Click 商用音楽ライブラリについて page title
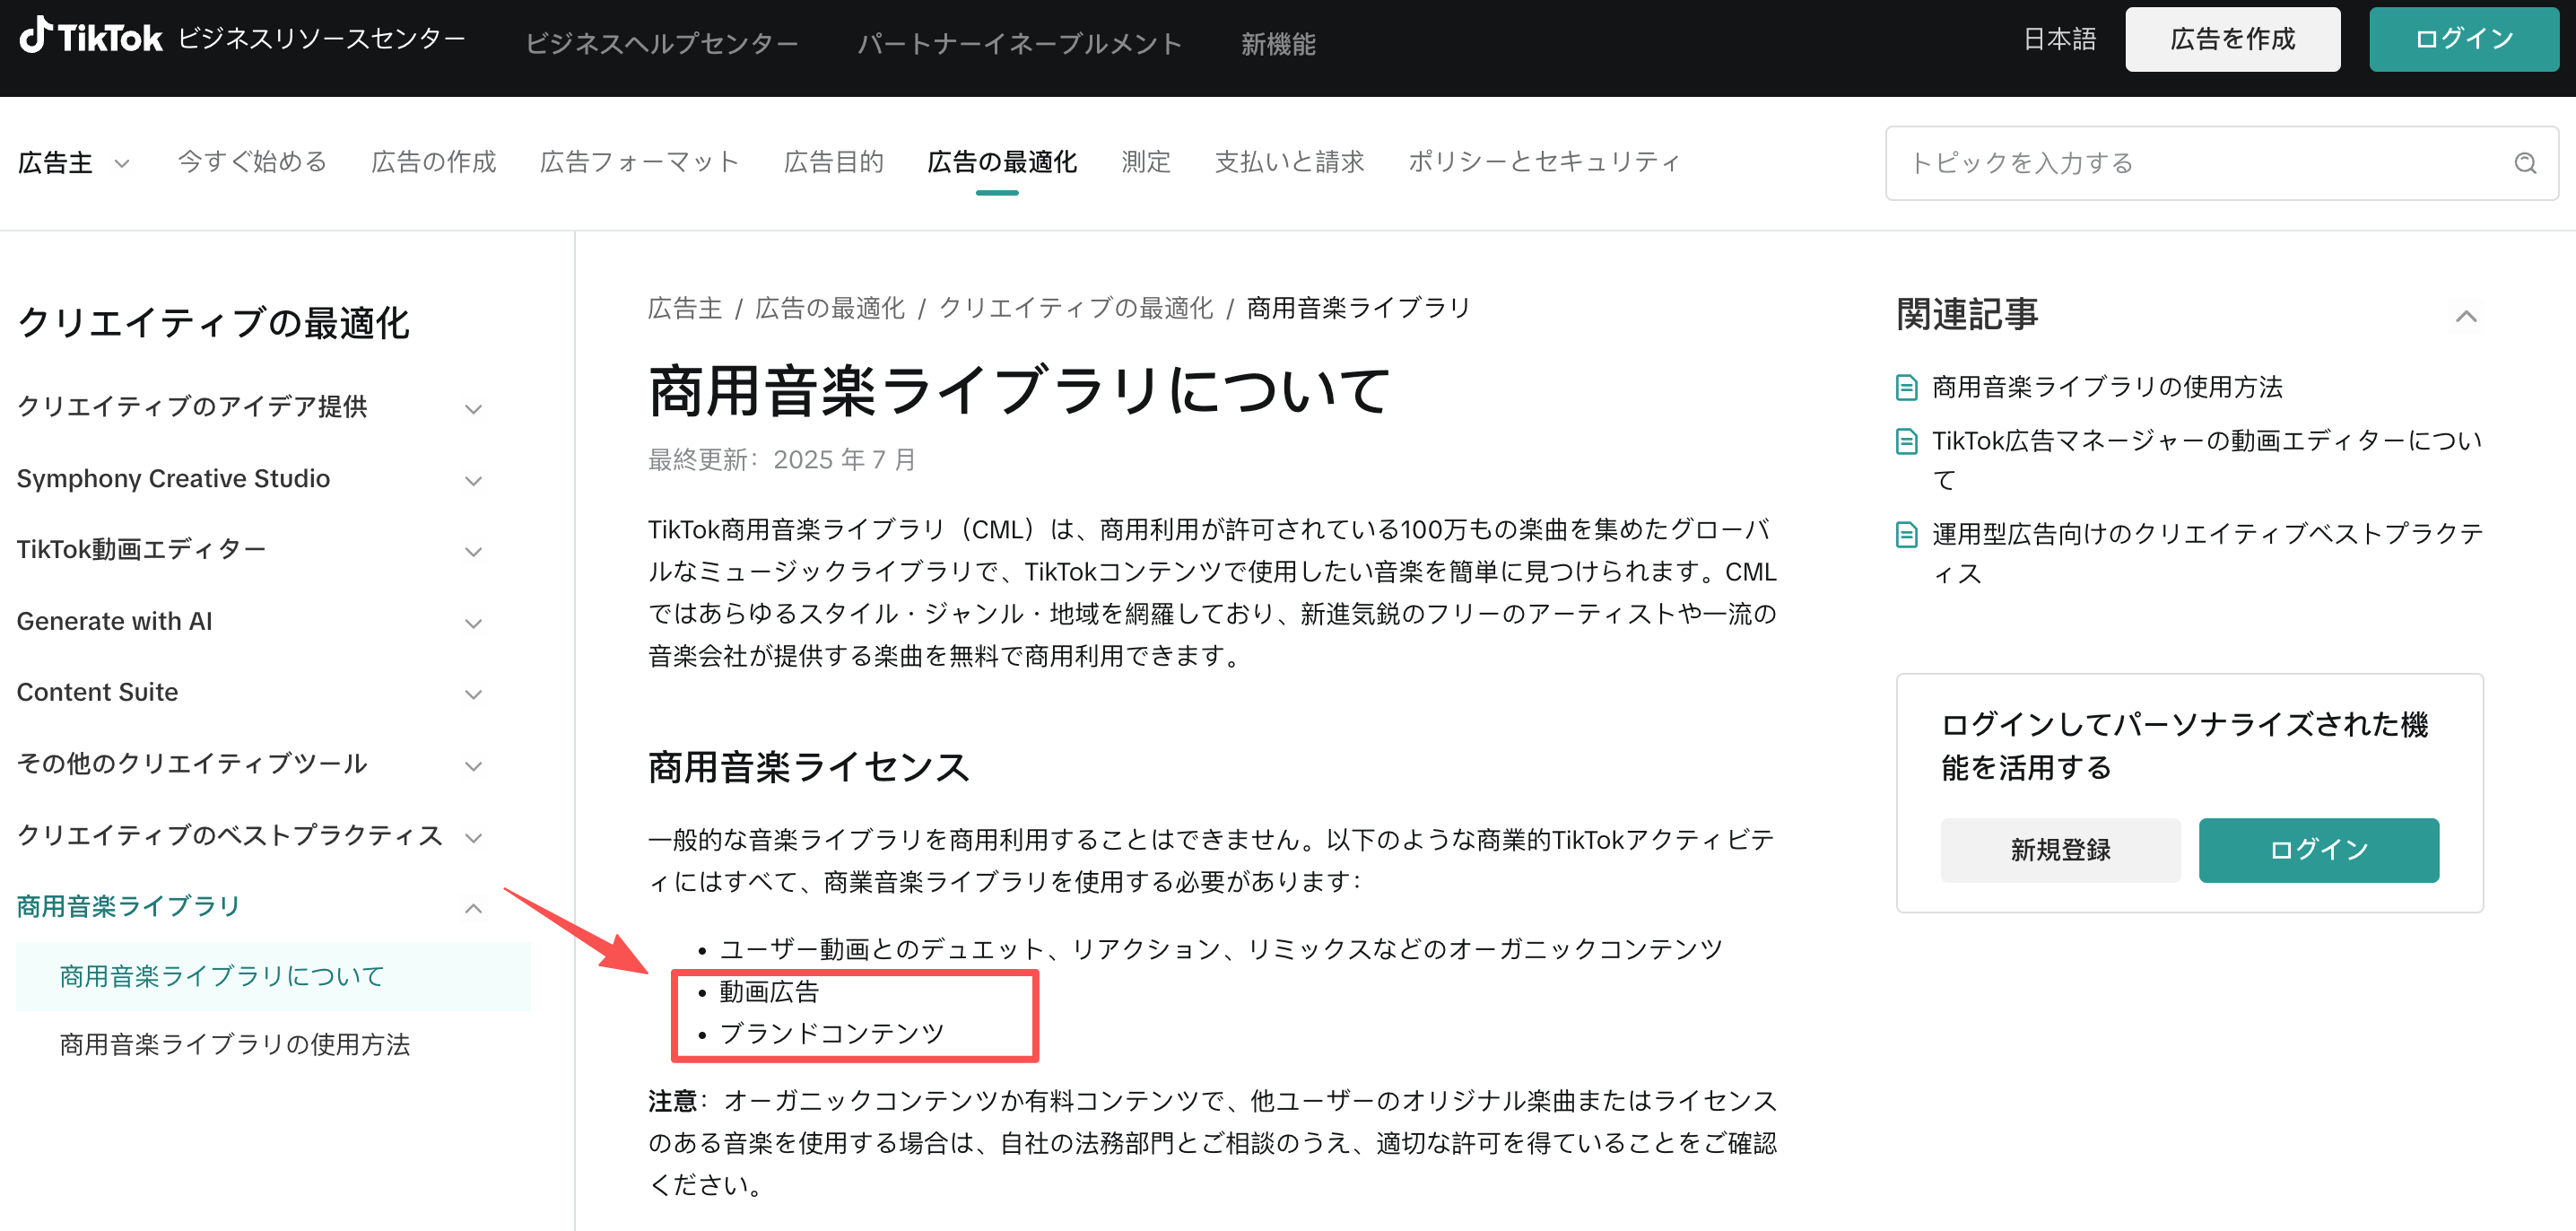2576x1231 pixels. click(x=1019, y=390)
